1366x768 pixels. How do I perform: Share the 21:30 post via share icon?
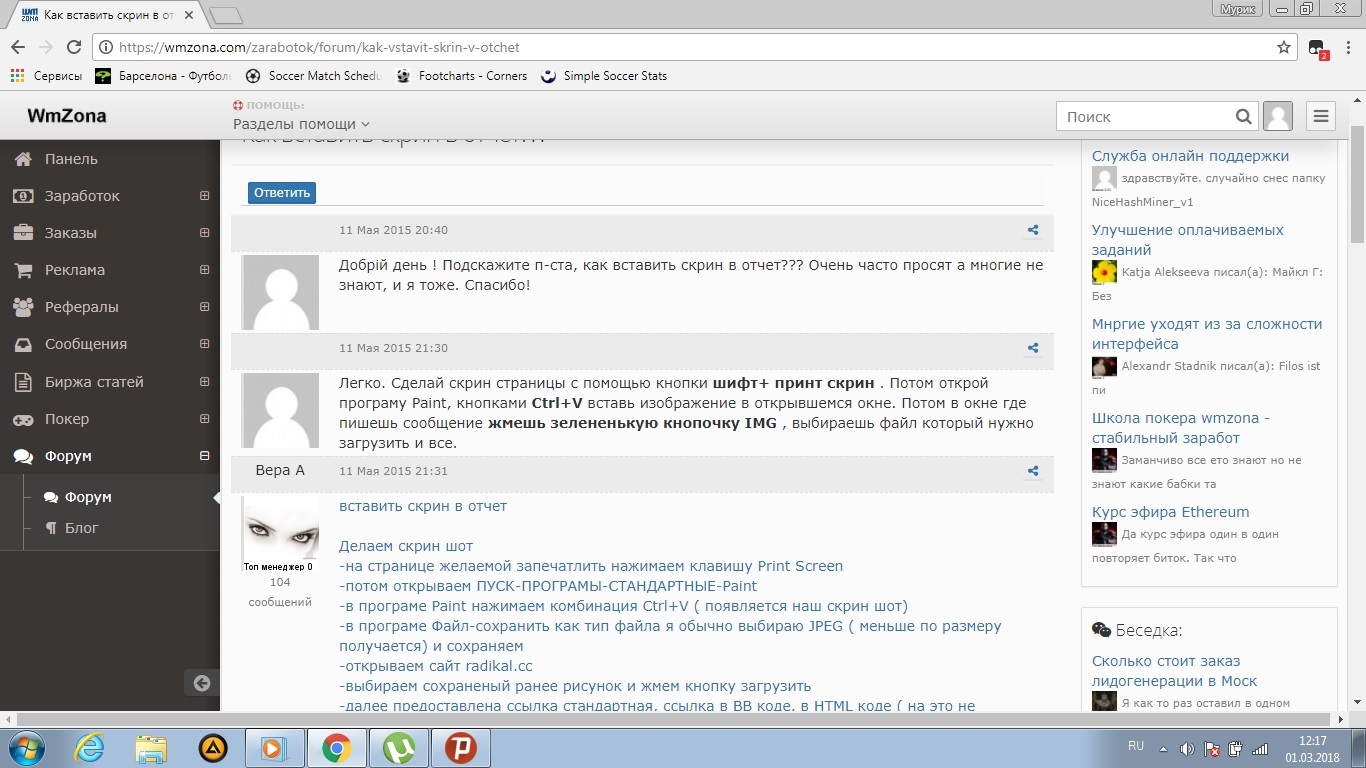tap(1033, 348)
